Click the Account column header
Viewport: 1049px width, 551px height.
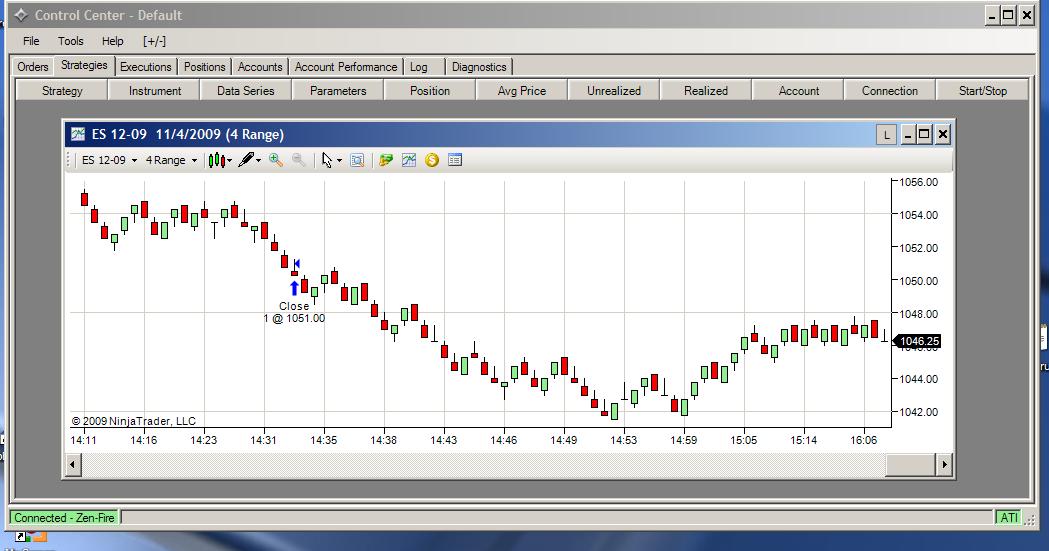798,90
